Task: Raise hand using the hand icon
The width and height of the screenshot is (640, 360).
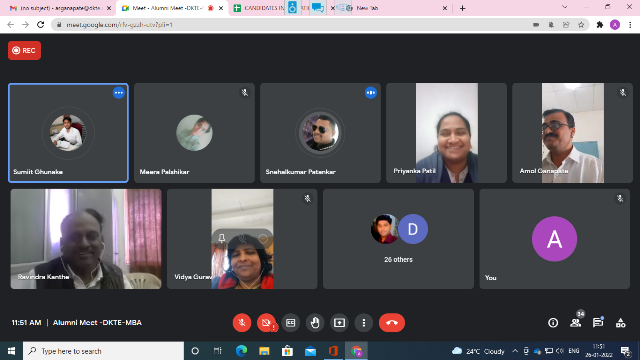Action: tap(315, 323)
